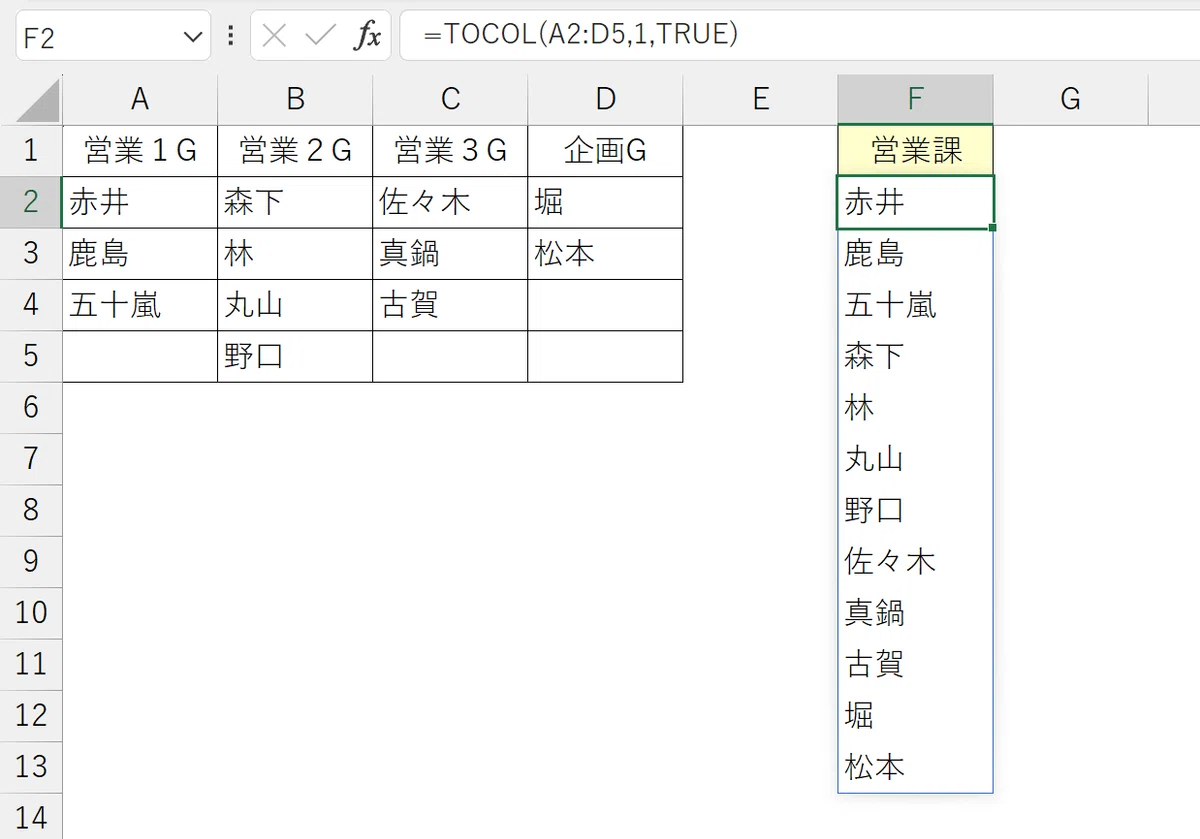
Task: Click the Cancel X icon in formula bar
Action: click(274, 37)
